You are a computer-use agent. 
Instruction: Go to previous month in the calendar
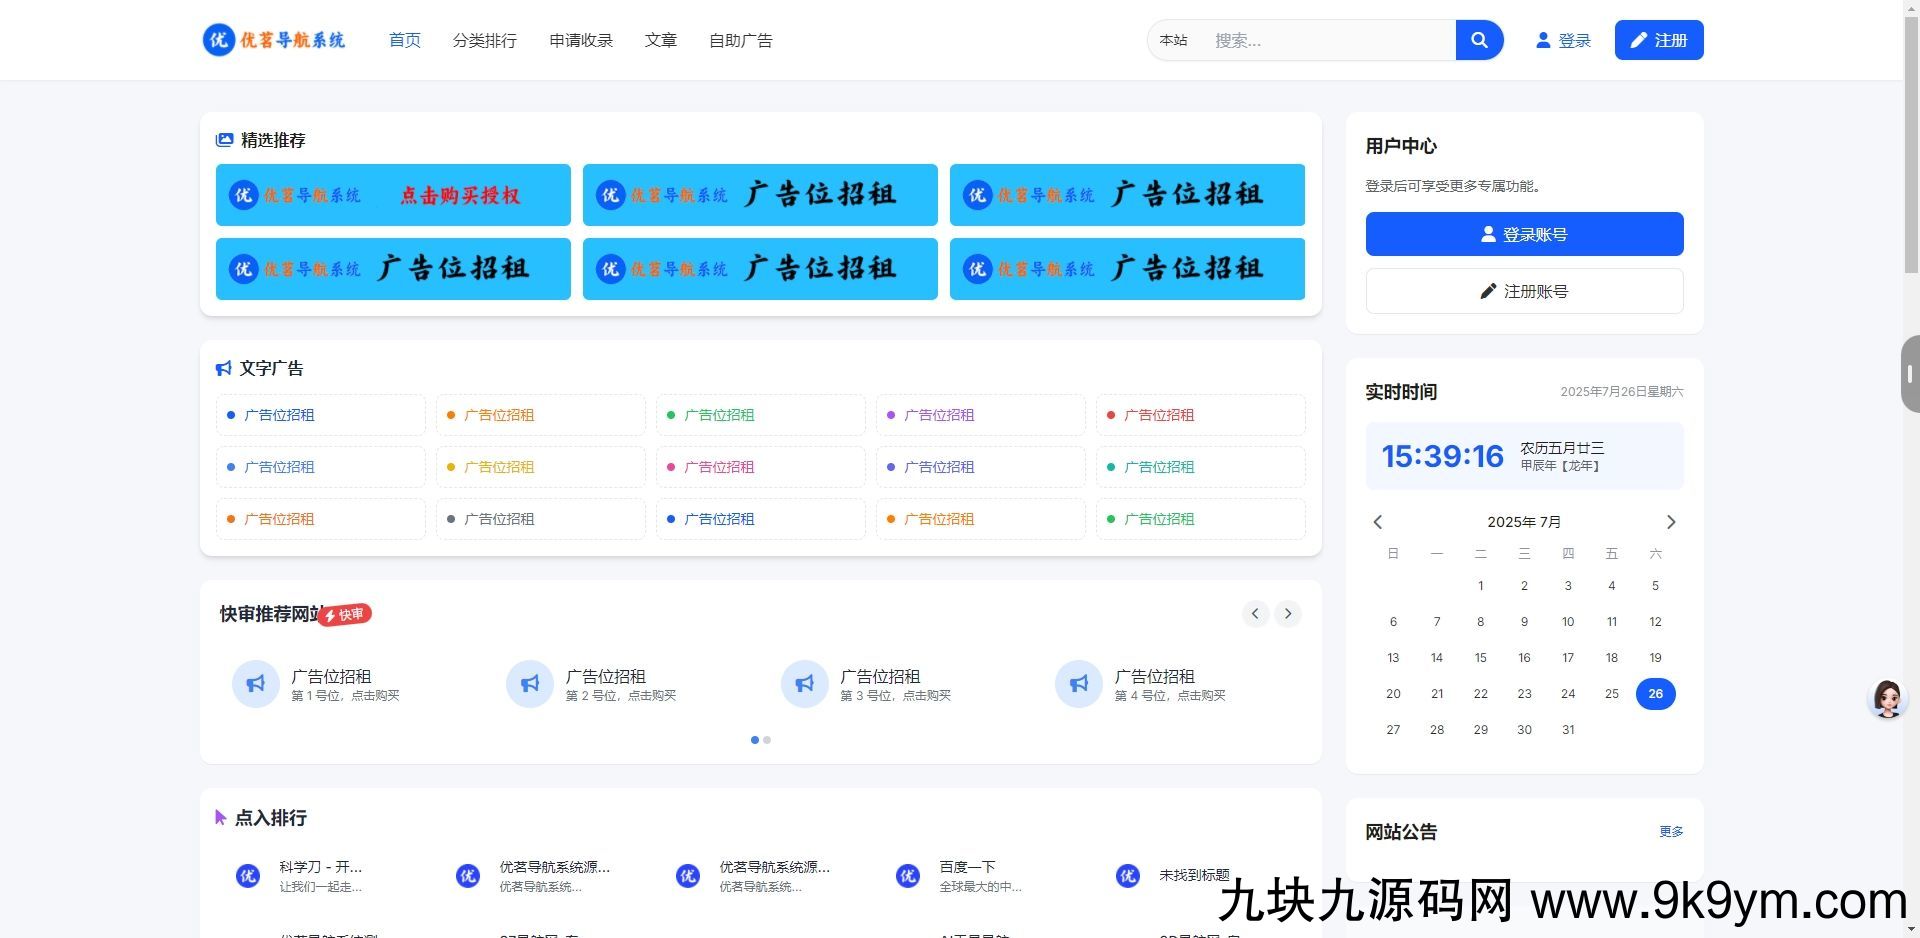coord(1377,521)
